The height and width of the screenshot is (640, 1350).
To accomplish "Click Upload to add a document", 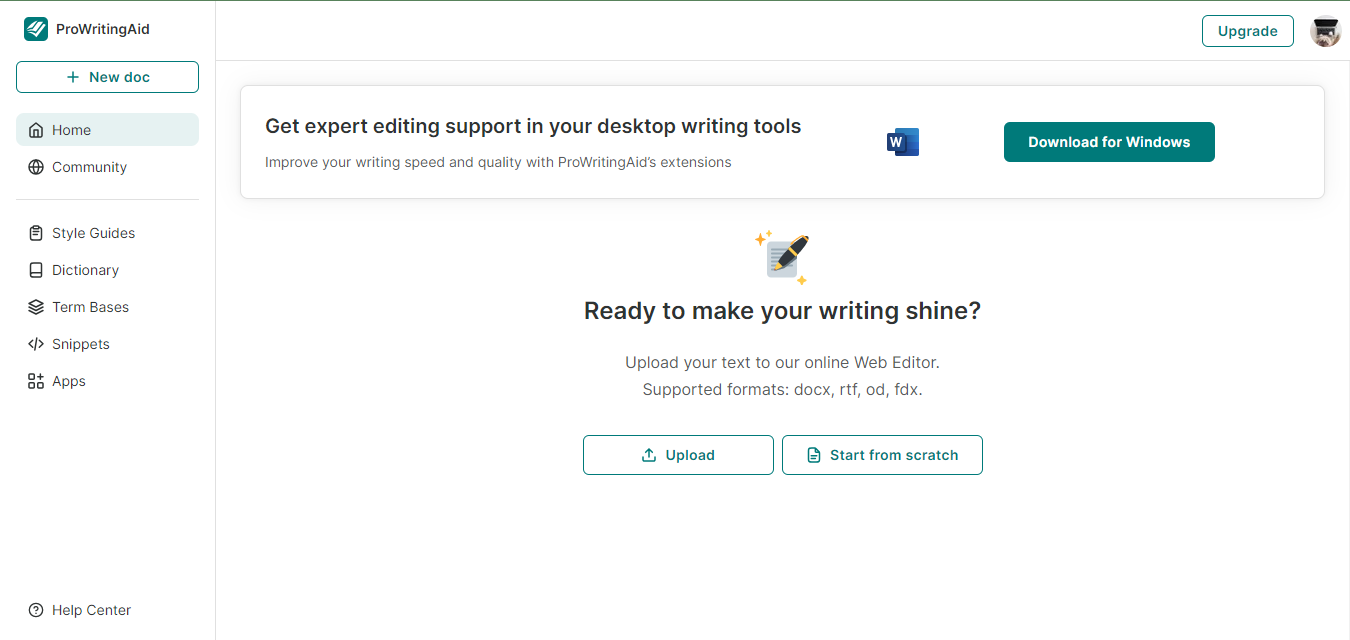I will click(x=678, y=455).
